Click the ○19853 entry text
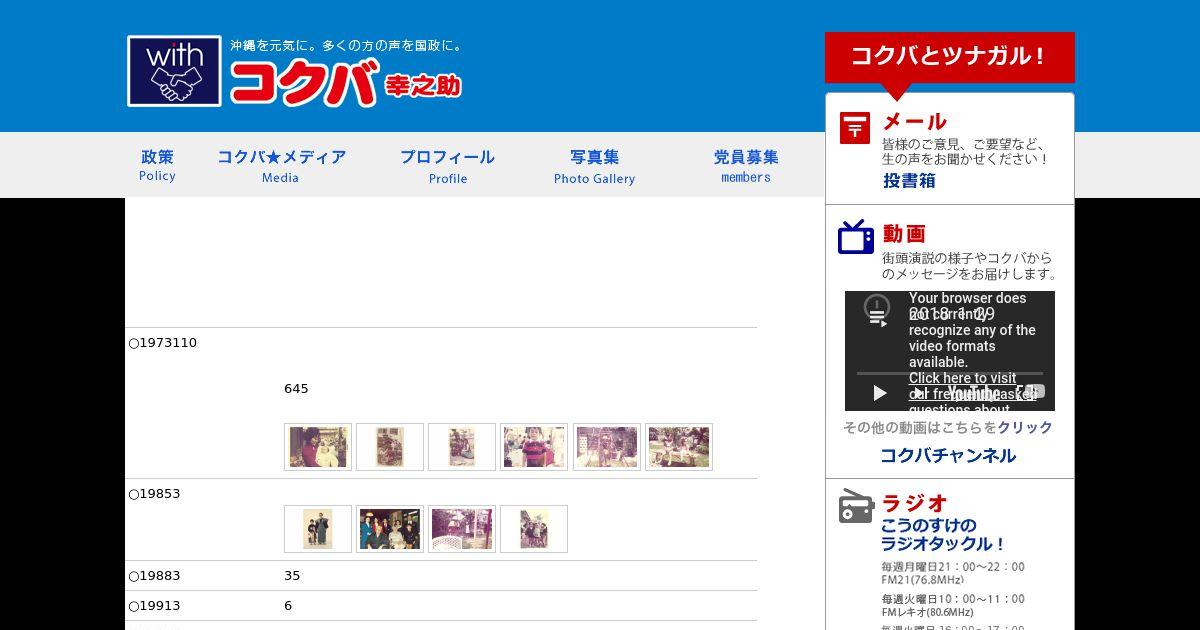Viewport: 1200px width, 630px height. click(x=154, y=494)
